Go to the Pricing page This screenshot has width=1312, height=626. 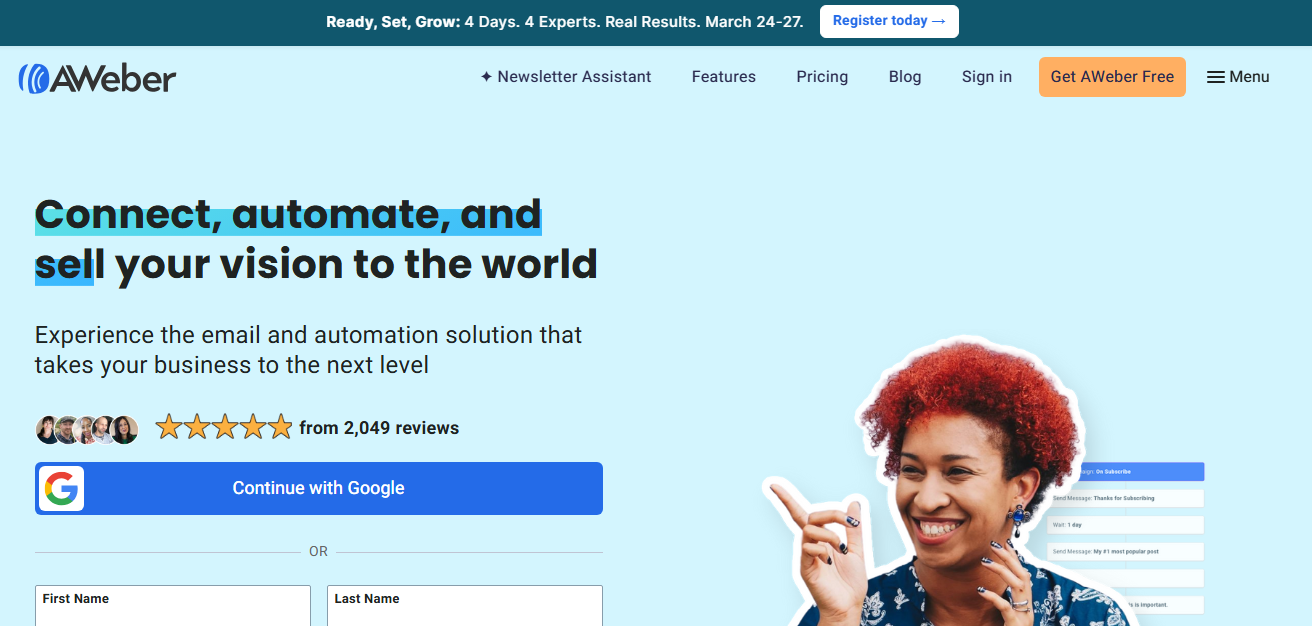tap(822, 77)
